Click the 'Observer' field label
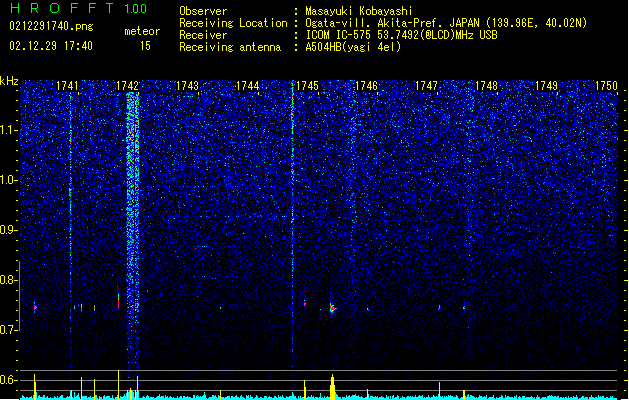629x400 pixels. tap(203, 11)
